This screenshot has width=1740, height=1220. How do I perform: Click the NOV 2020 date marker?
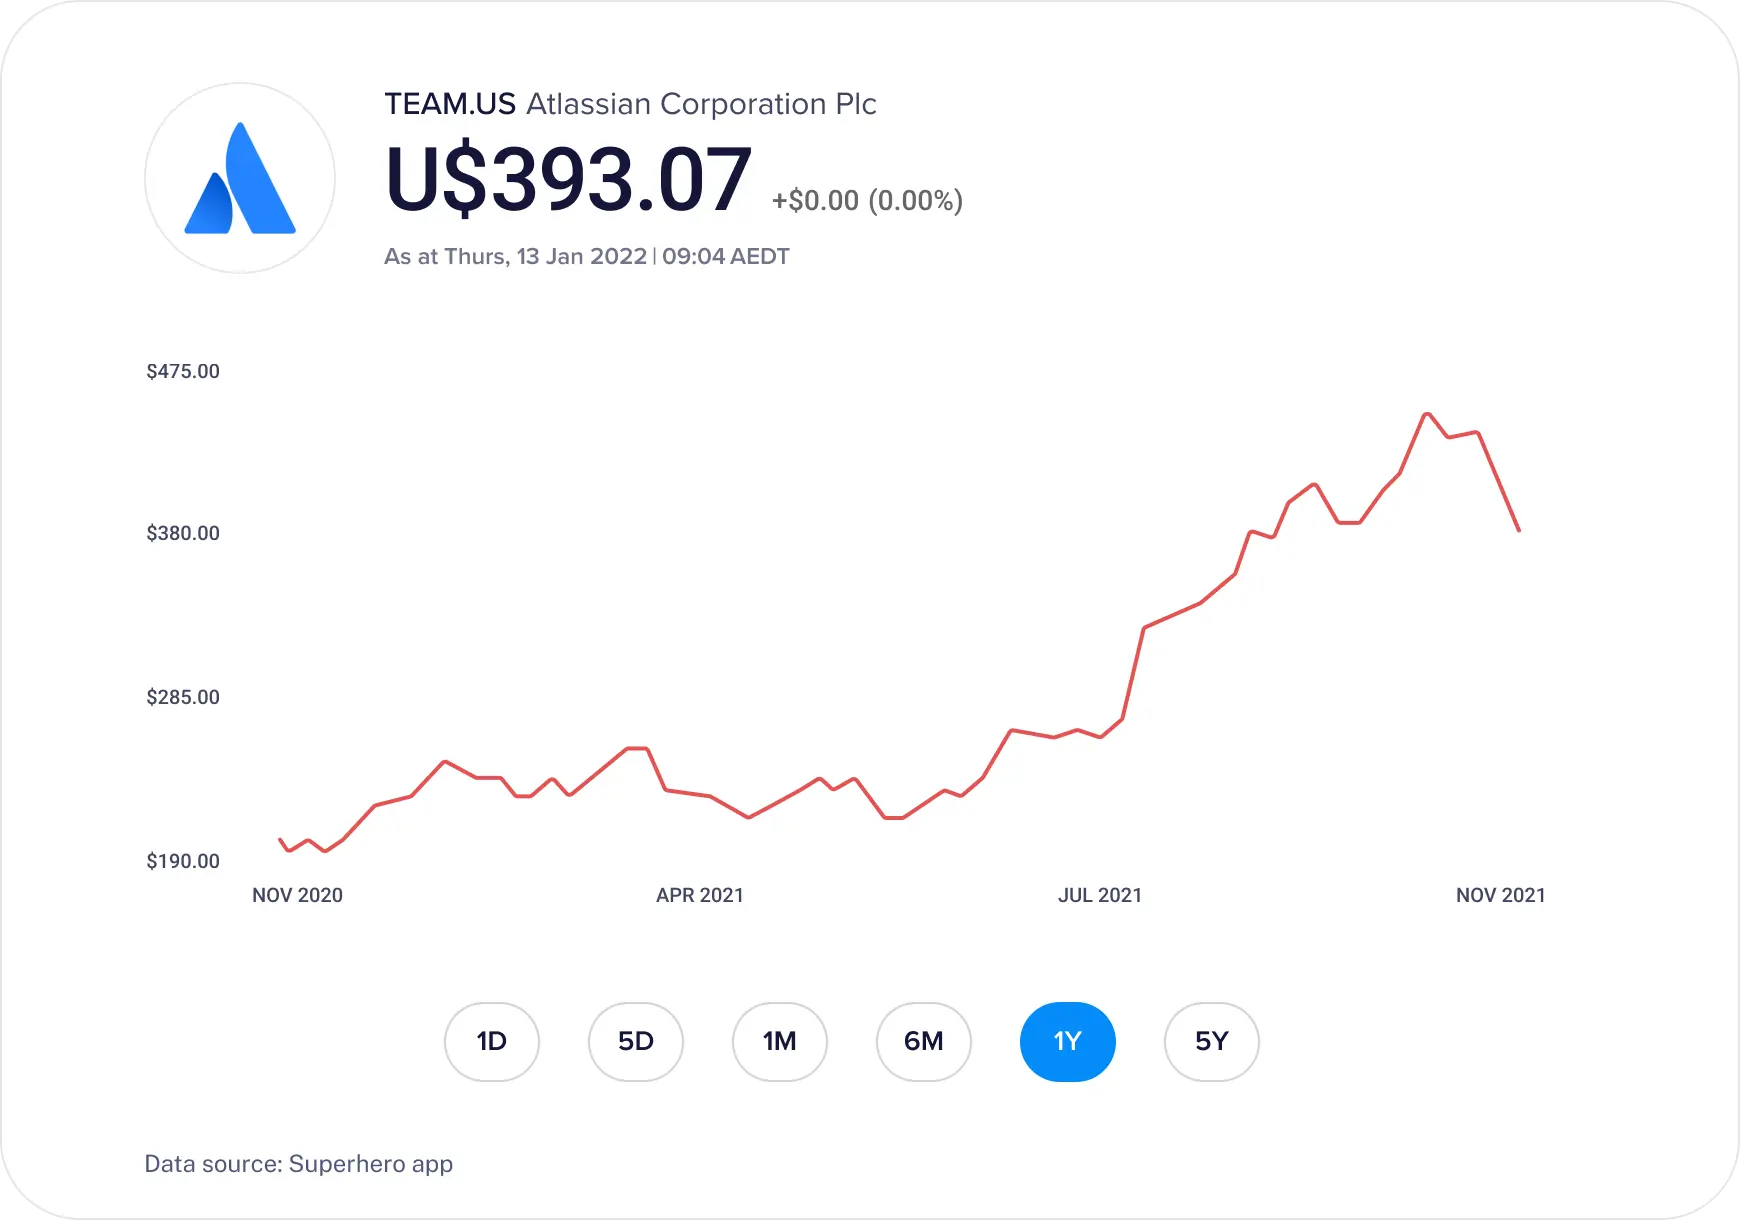(x=297, y=895)
